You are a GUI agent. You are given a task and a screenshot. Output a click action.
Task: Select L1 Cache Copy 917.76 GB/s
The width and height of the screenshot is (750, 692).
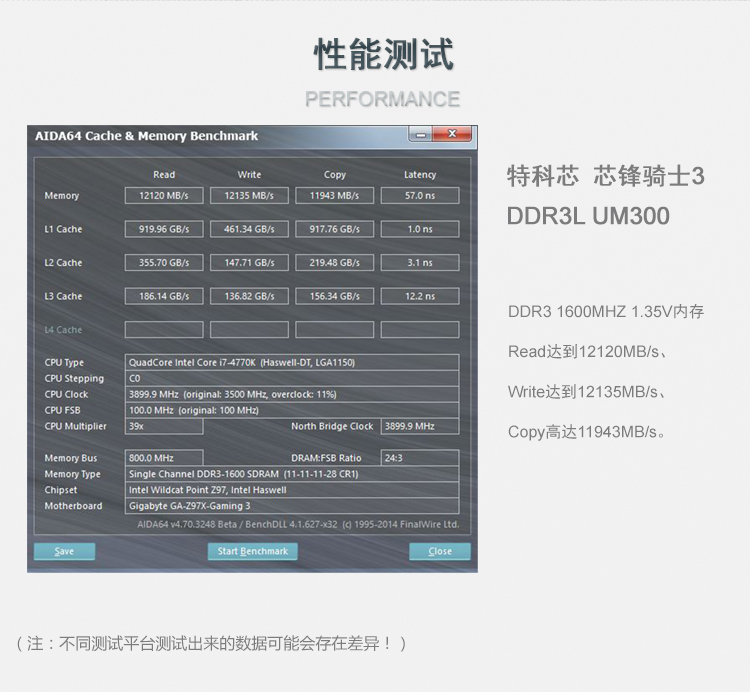click(x=334, y=229)
